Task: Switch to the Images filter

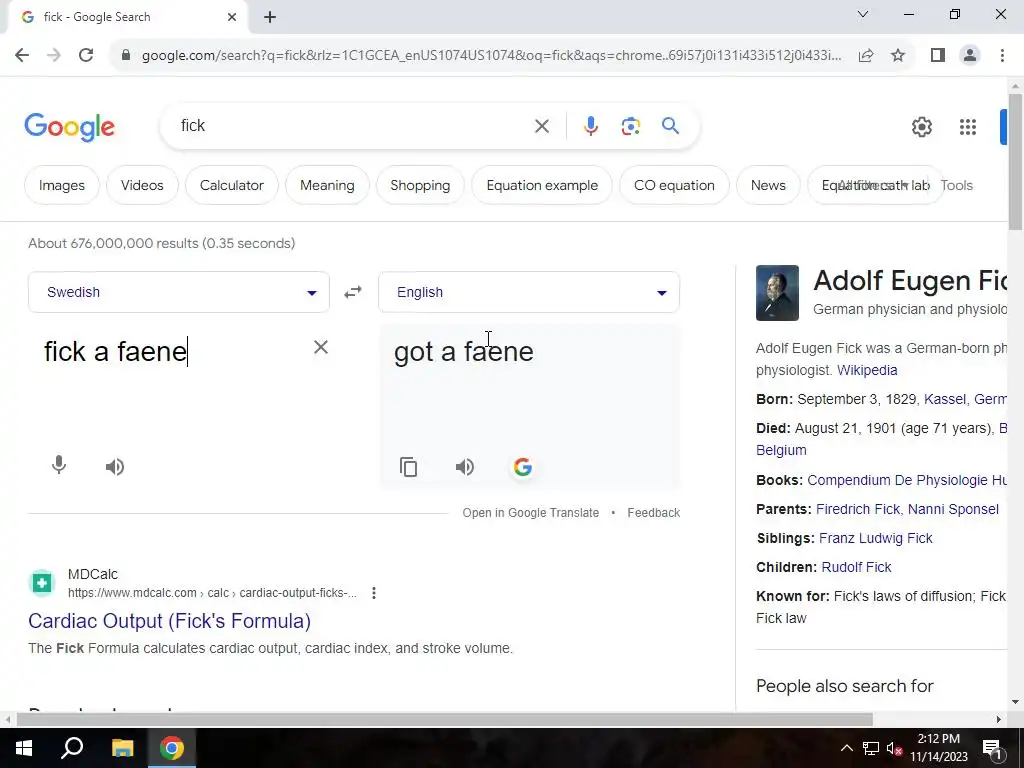Action: coord(62,185)
